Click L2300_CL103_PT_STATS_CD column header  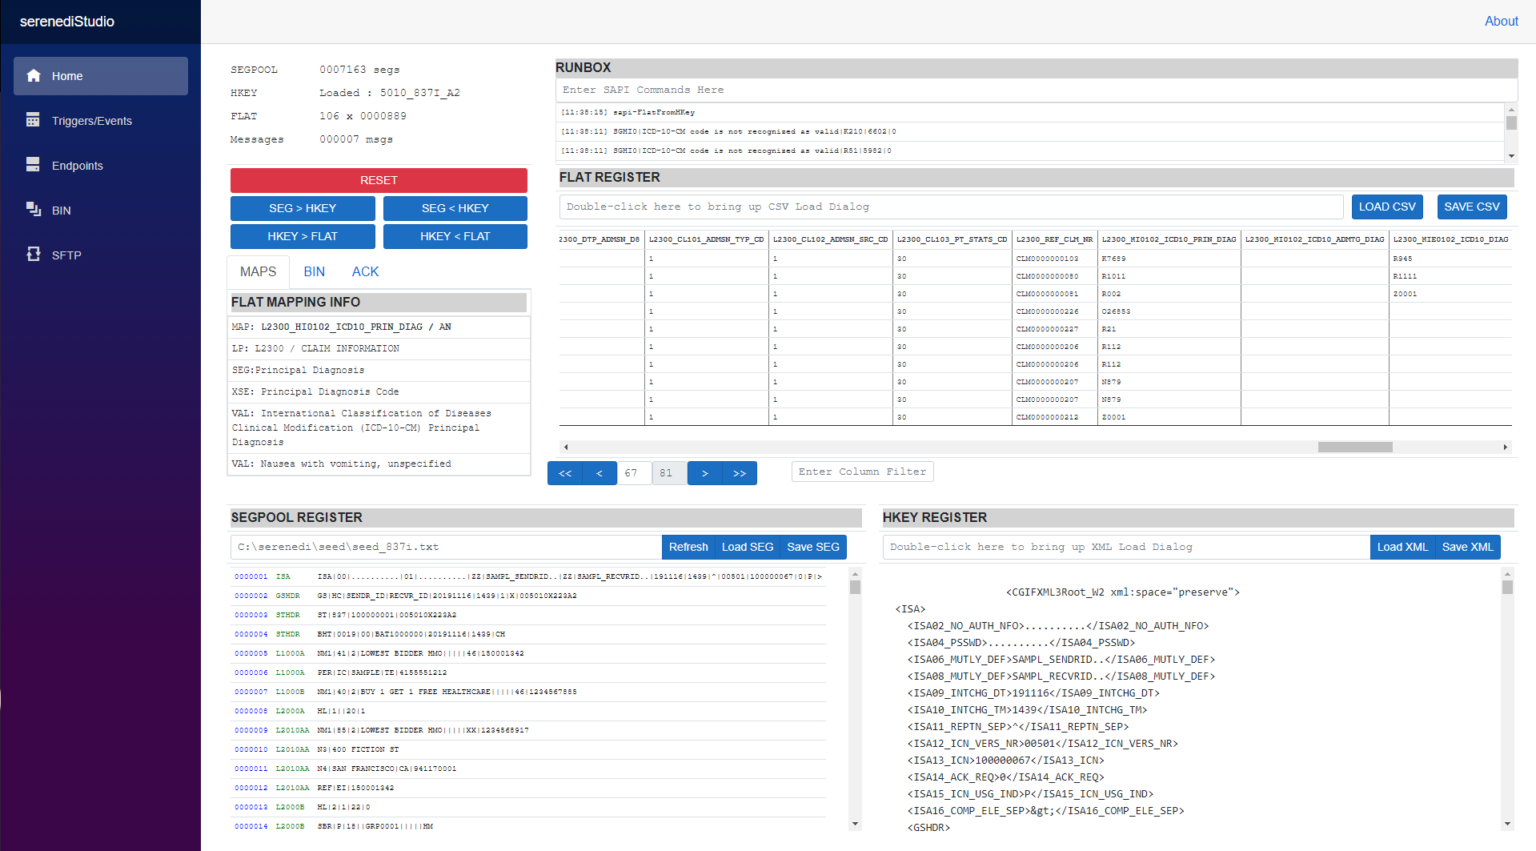click(952, 240)
